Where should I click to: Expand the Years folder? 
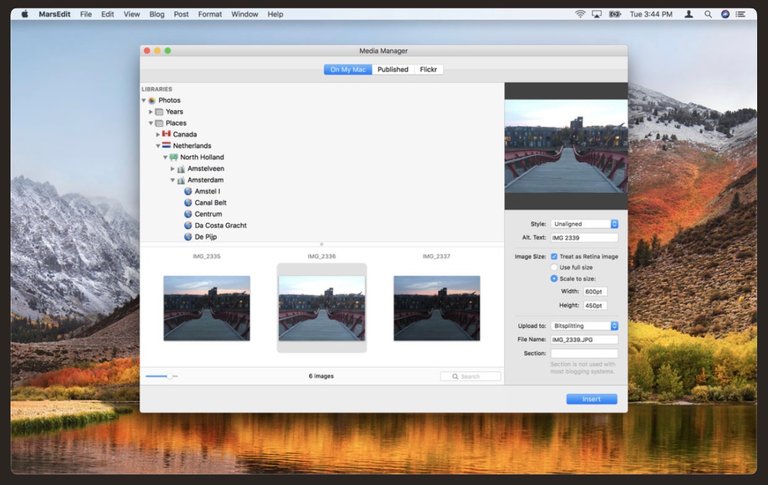151,112
